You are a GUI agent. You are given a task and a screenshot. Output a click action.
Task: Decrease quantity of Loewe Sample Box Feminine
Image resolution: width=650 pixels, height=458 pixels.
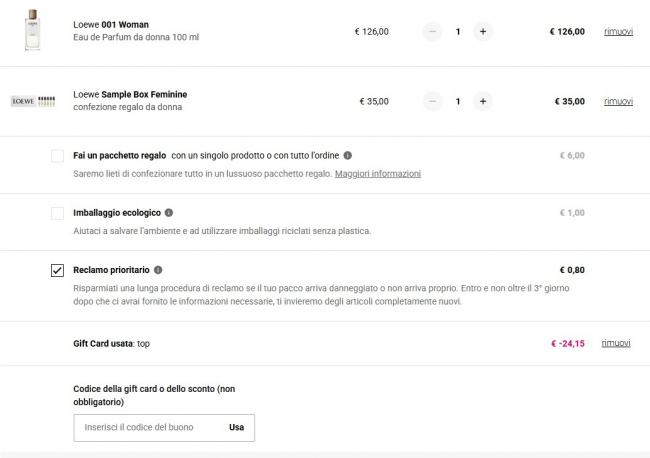pyautogui.click(x=433, y=101)
